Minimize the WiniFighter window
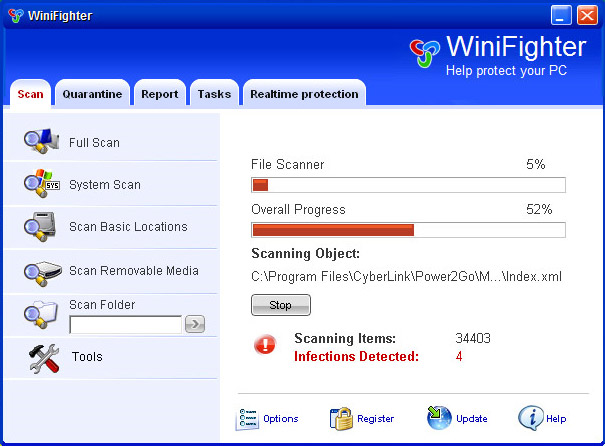Viewport: 605px width, 446px height. 561,15
